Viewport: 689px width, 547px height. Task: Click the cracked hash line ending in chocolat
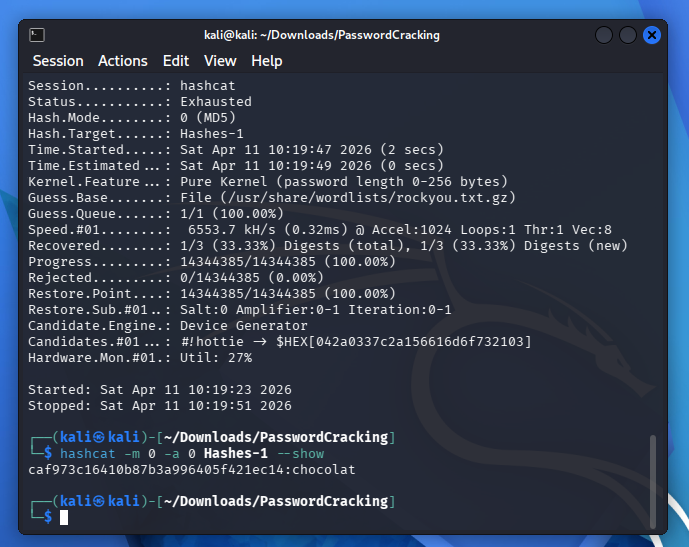pos(192,470)
